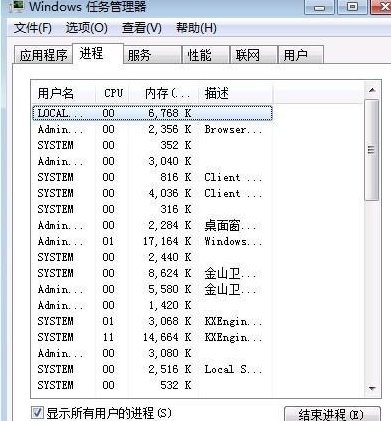
Task: Click the scrollbar down arrow
Action: 372,388
